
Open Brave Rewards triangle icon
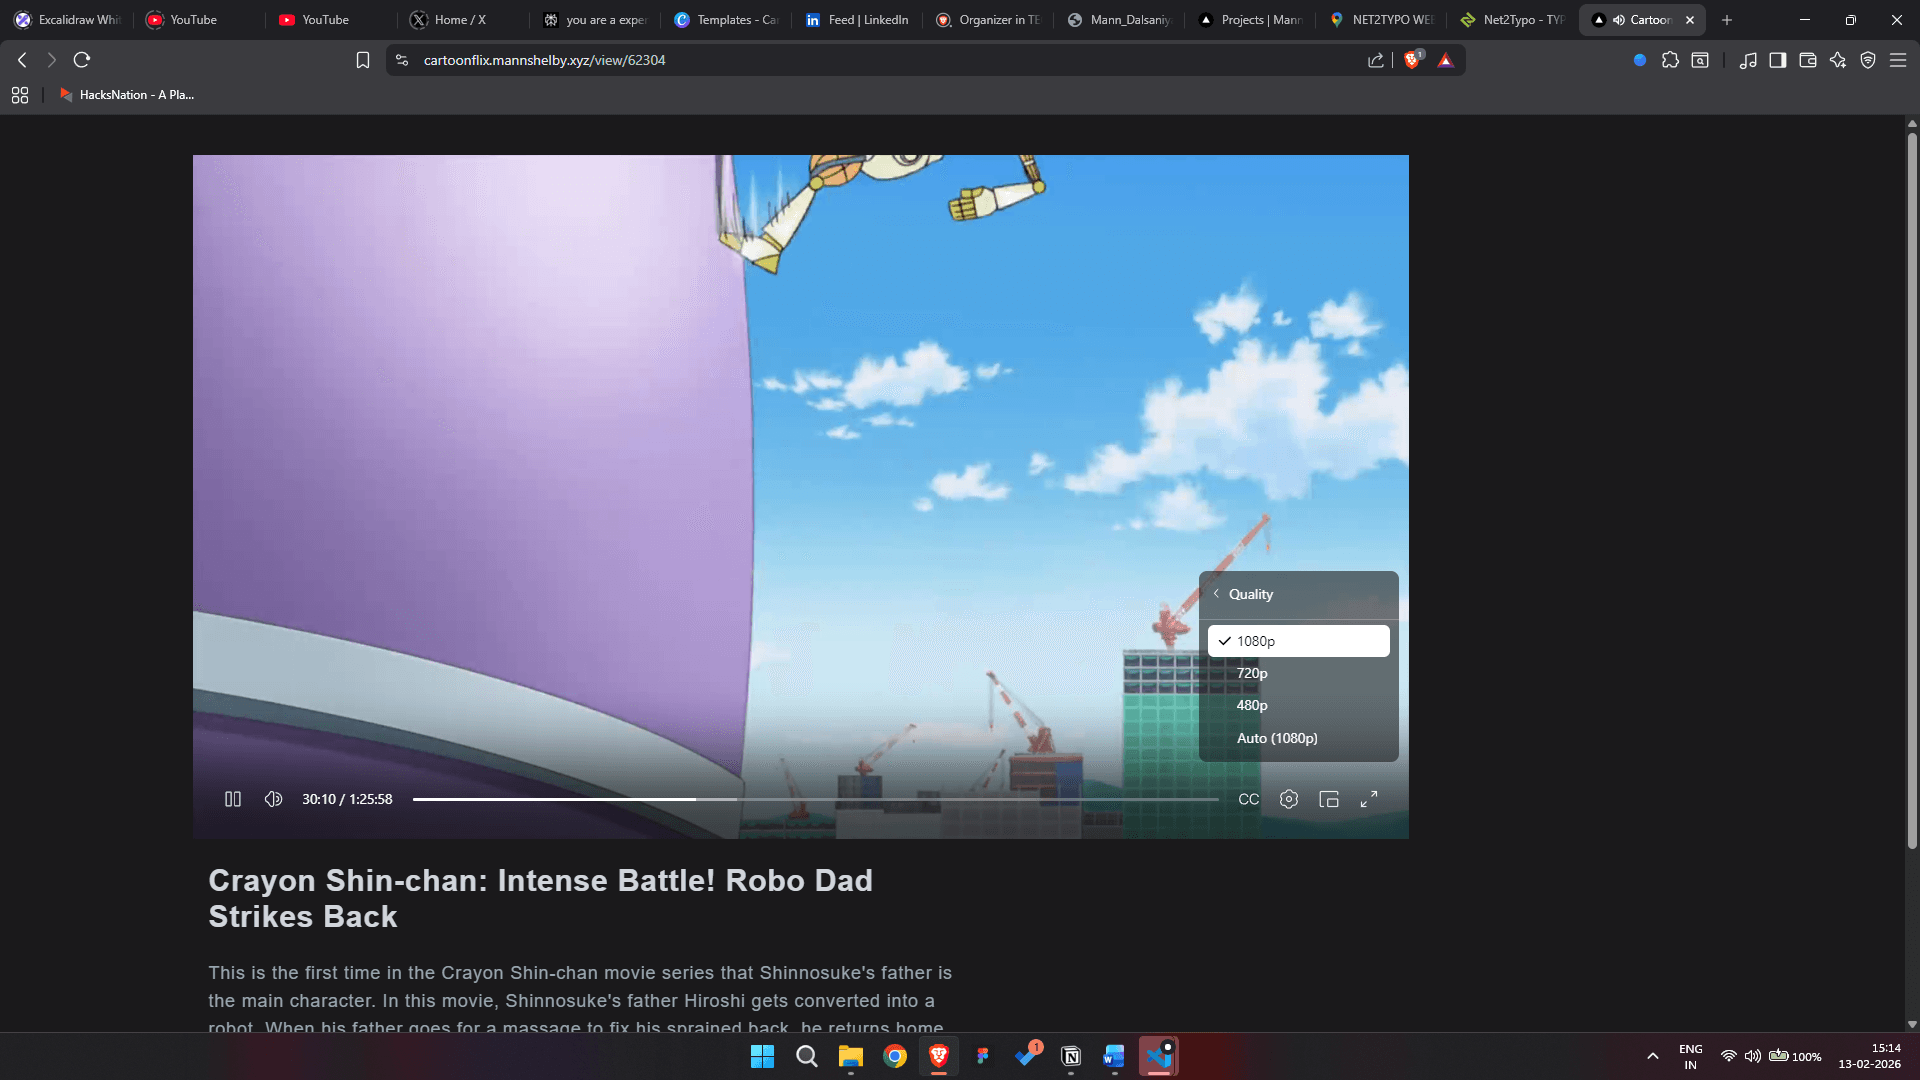point(1445,60)
